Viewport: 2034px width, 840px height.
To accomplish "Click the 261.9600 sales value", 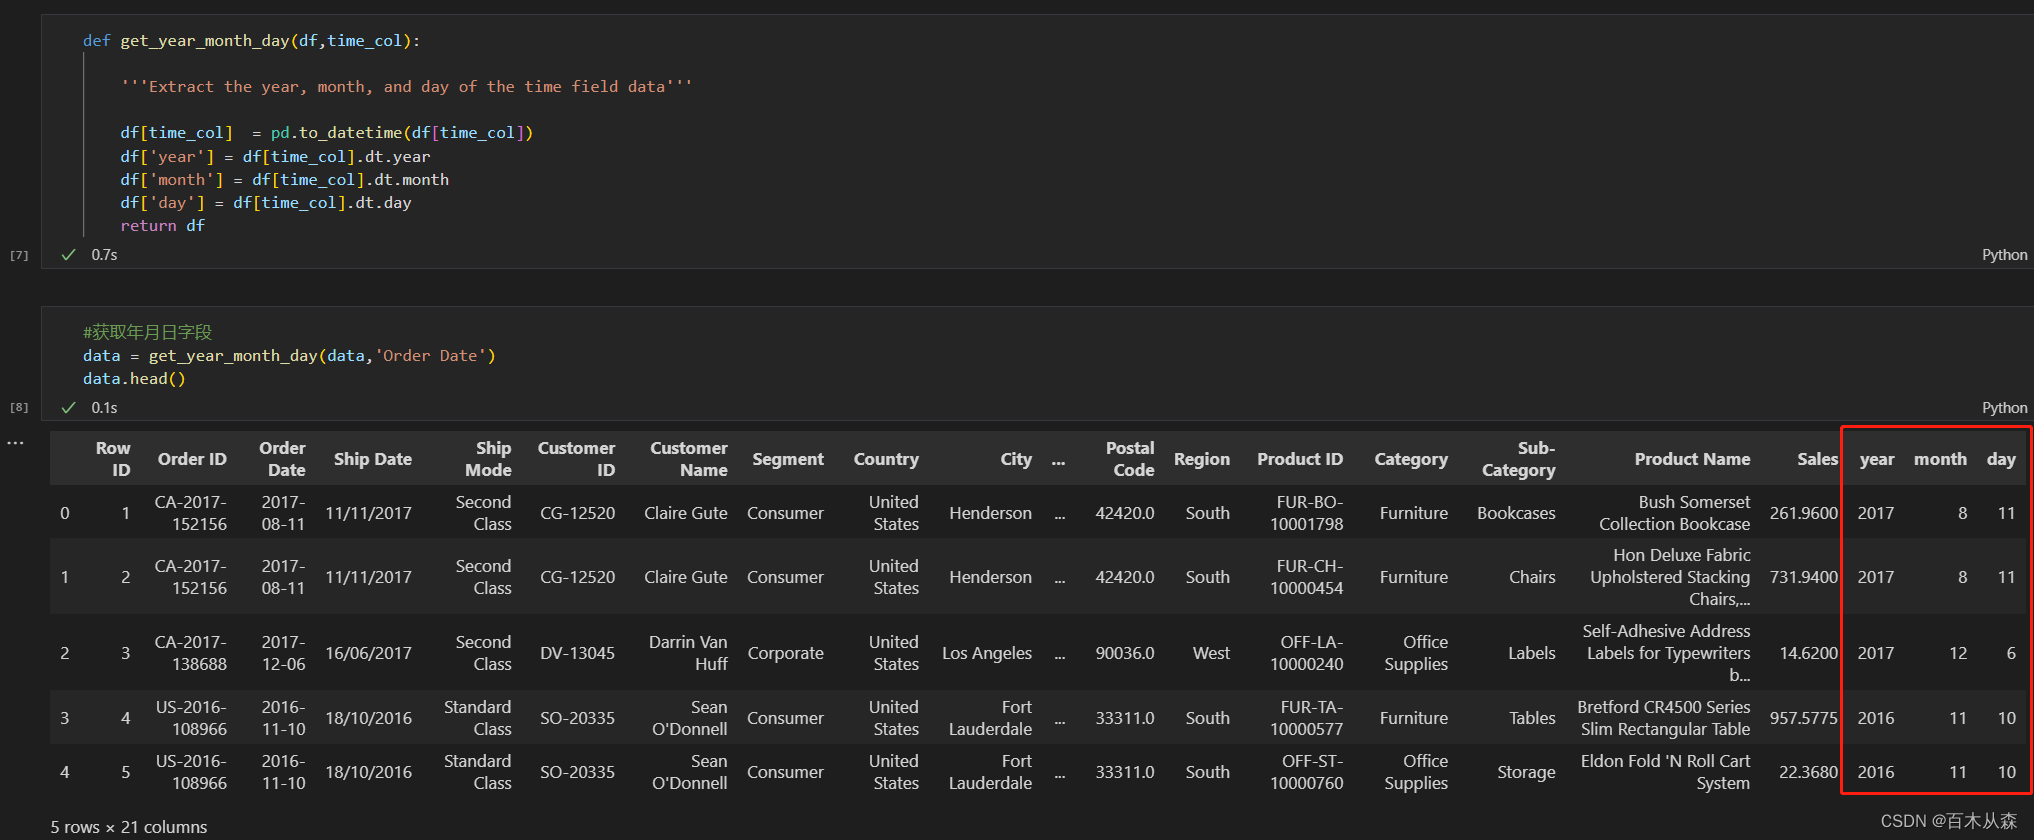I will click(x=1804, y=513).
